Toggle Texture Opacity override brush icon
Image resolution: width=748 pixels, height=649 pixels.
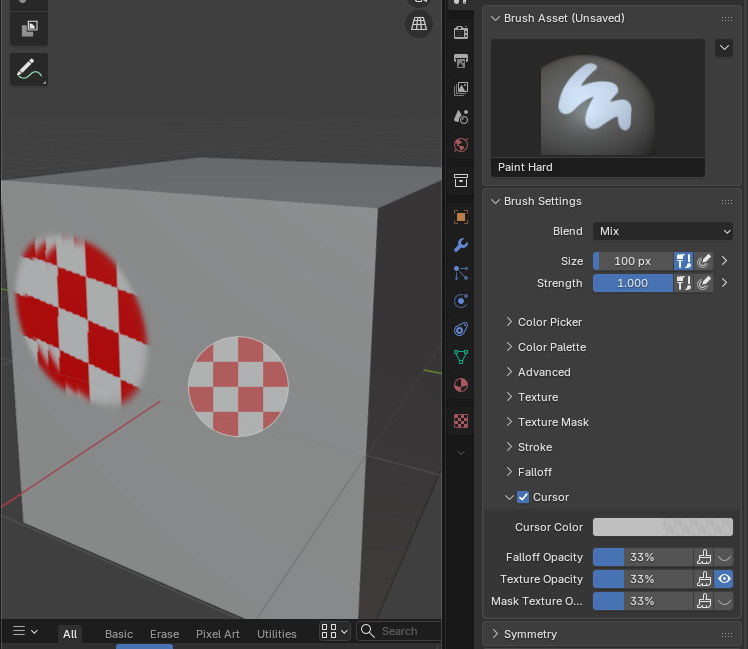click(x=704, y=579)
